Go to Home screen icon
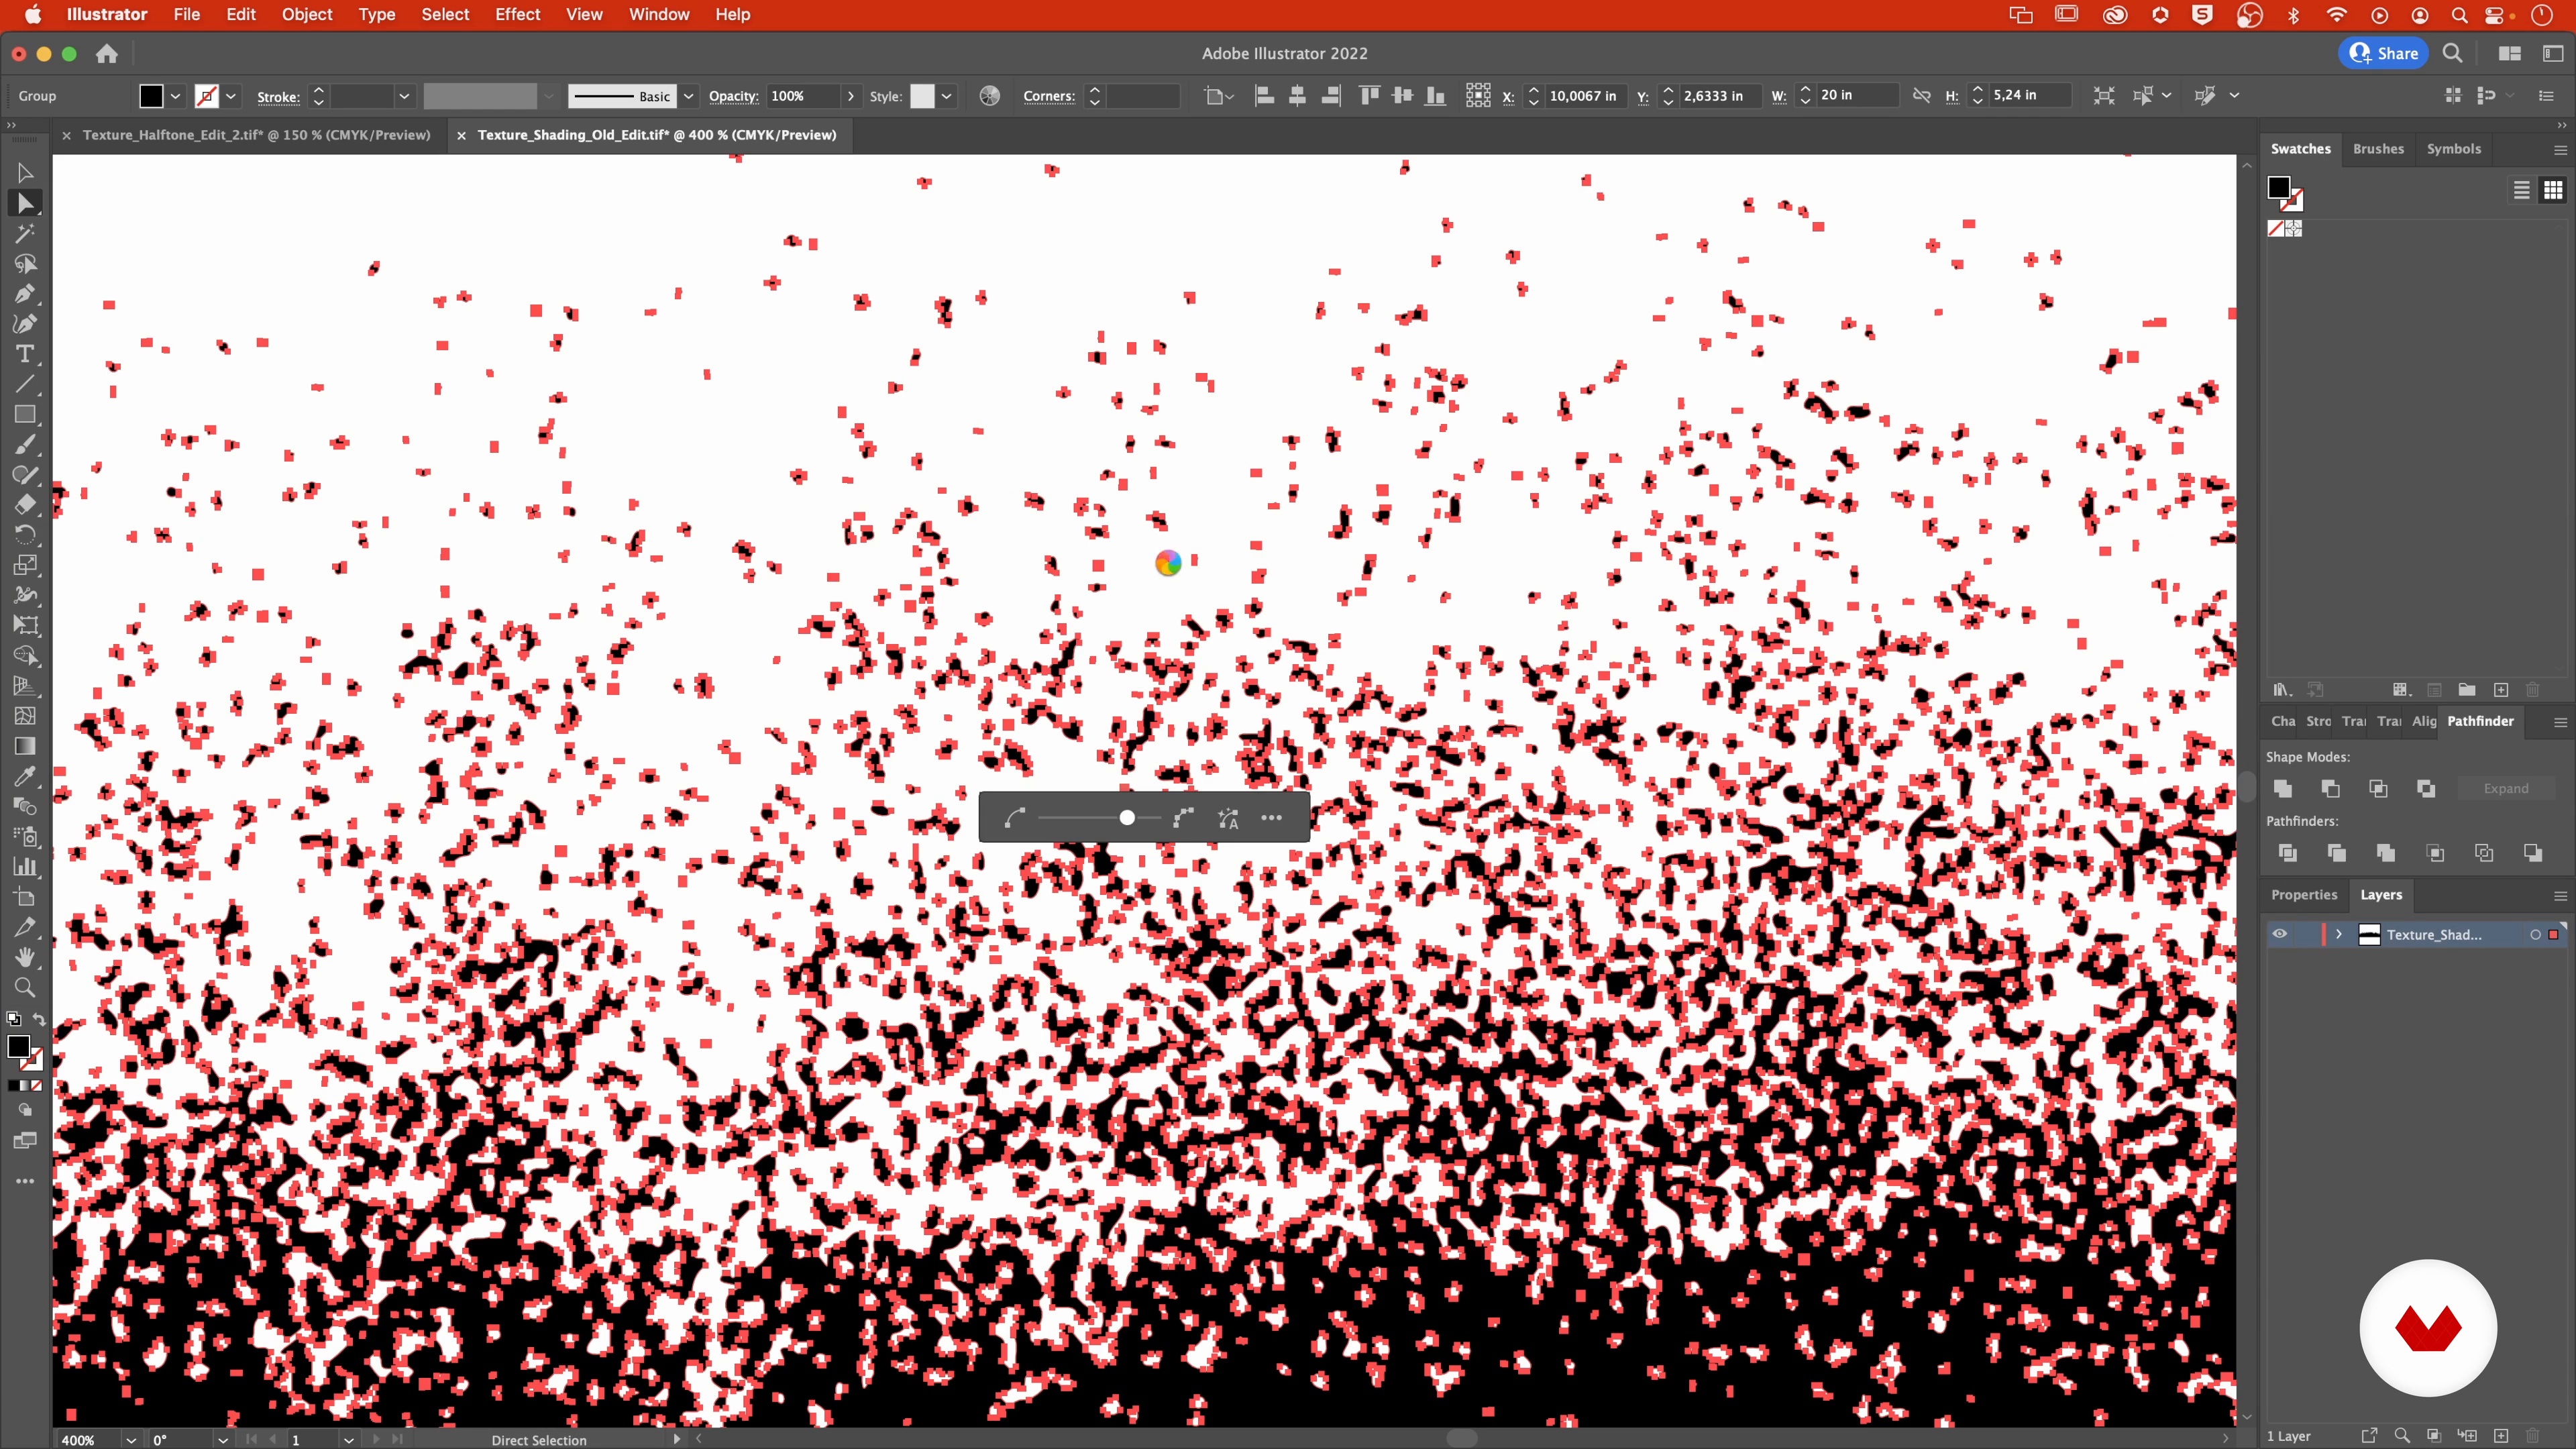Image resolution: width=2576 pixels, height=1449 pixels. 107,54
